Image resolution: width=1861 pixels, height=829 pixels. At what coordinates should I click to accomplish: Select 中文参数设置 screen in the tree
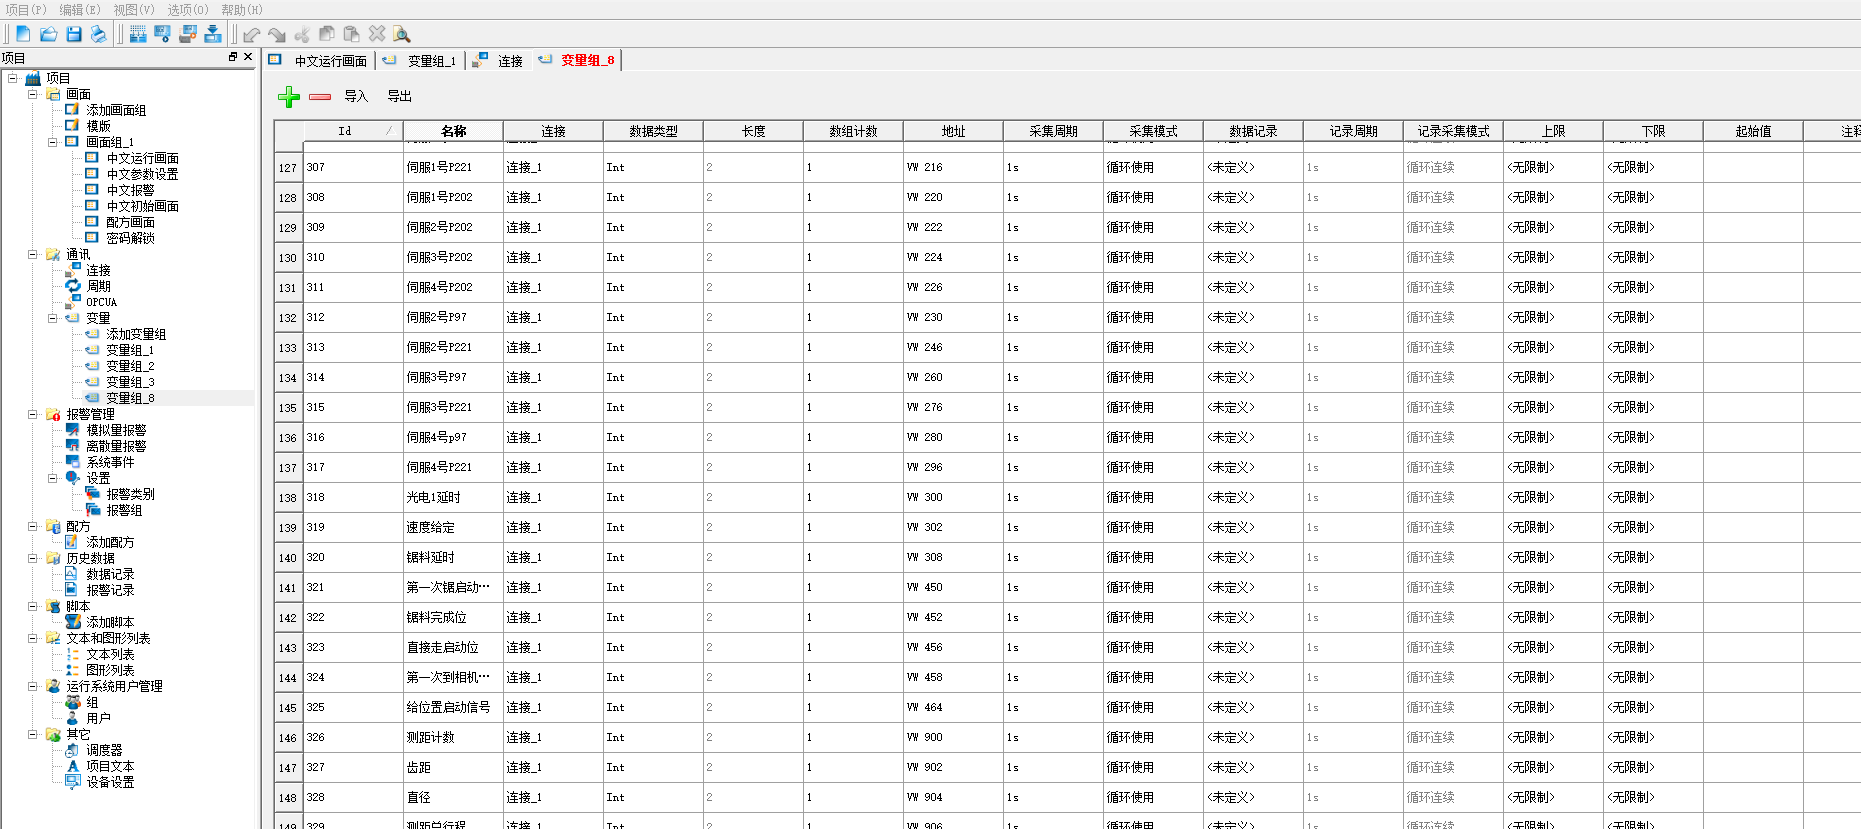142,174
